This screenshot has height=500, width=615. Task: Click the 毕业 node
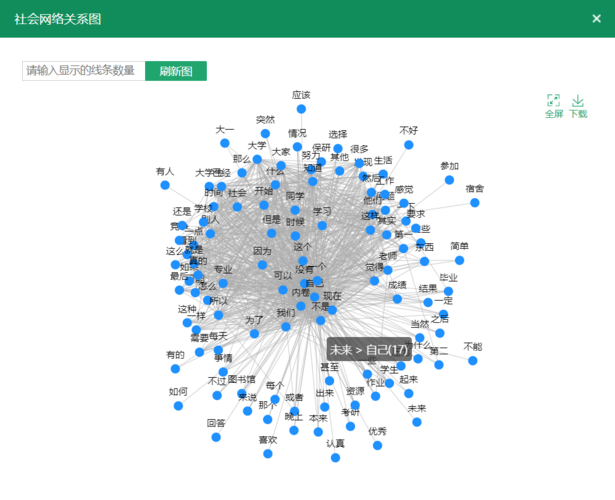[x=448, y=291]
